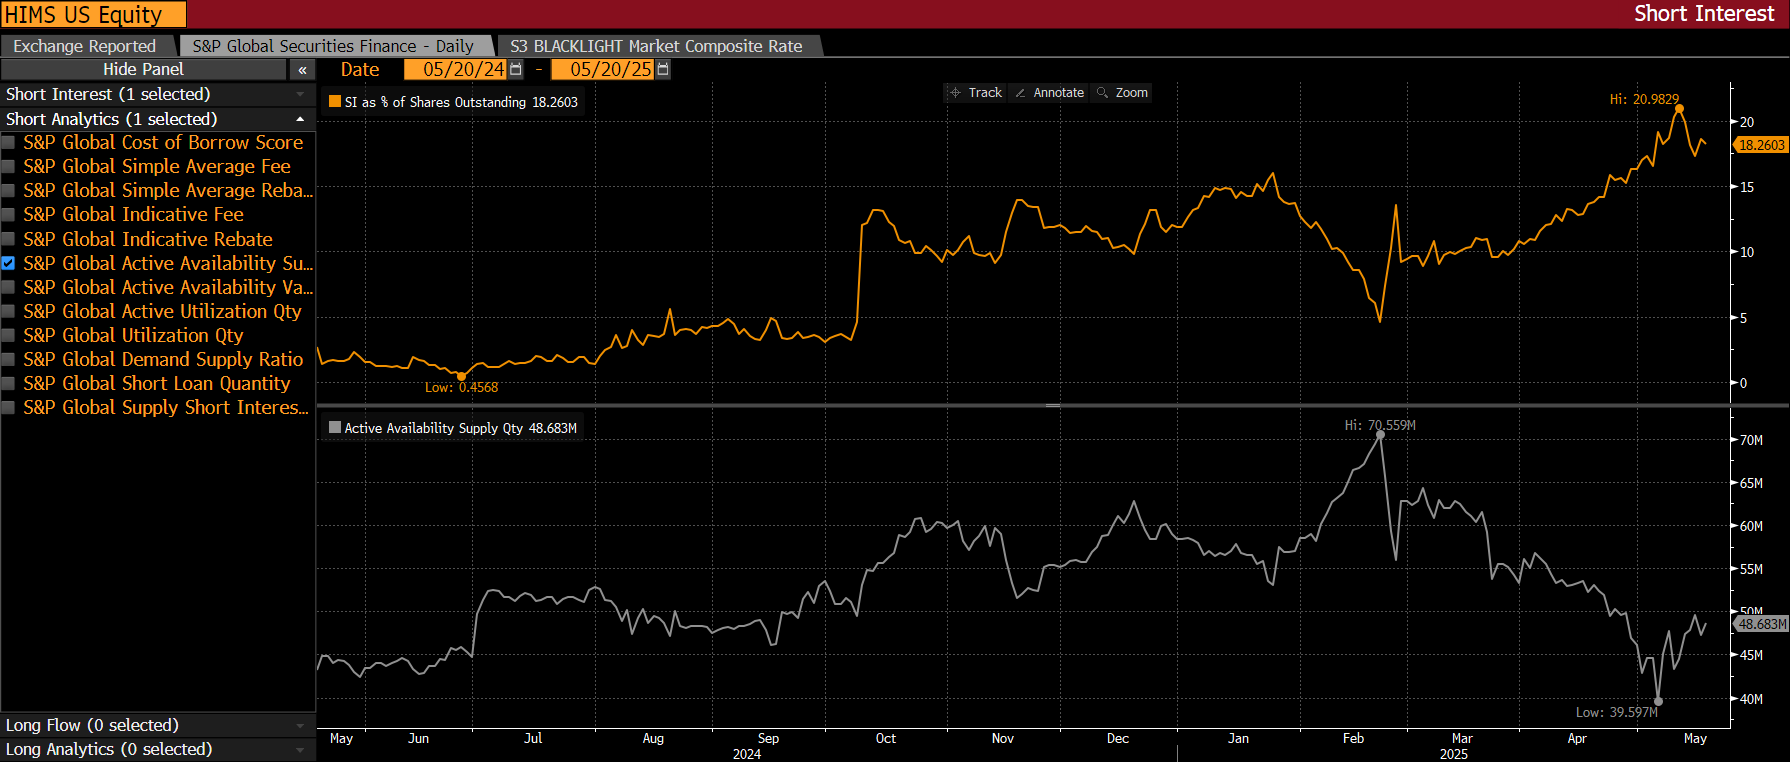Switch to Exchange Reported tab
This screenshot has width=1790, height=762.
point(85,46)
